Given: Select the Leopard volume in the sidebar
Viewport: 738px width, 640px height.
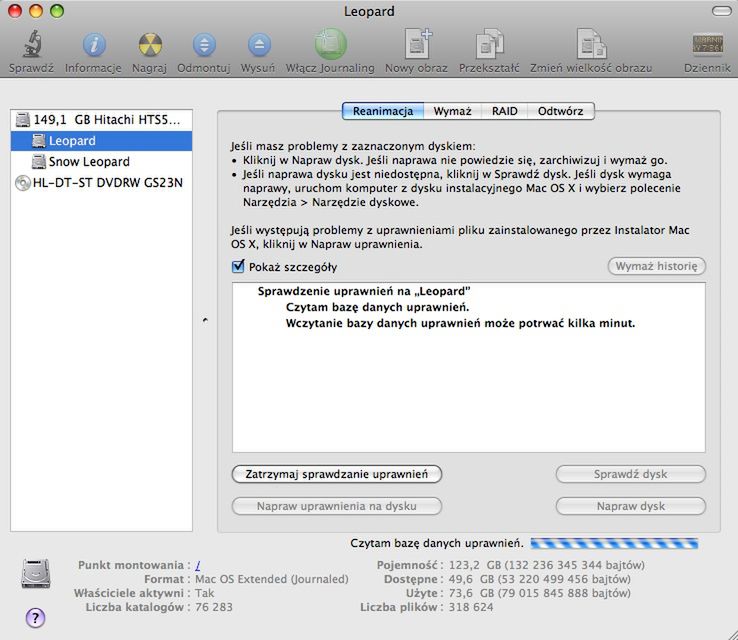Looking at the screenshot, I should [101, 141].
